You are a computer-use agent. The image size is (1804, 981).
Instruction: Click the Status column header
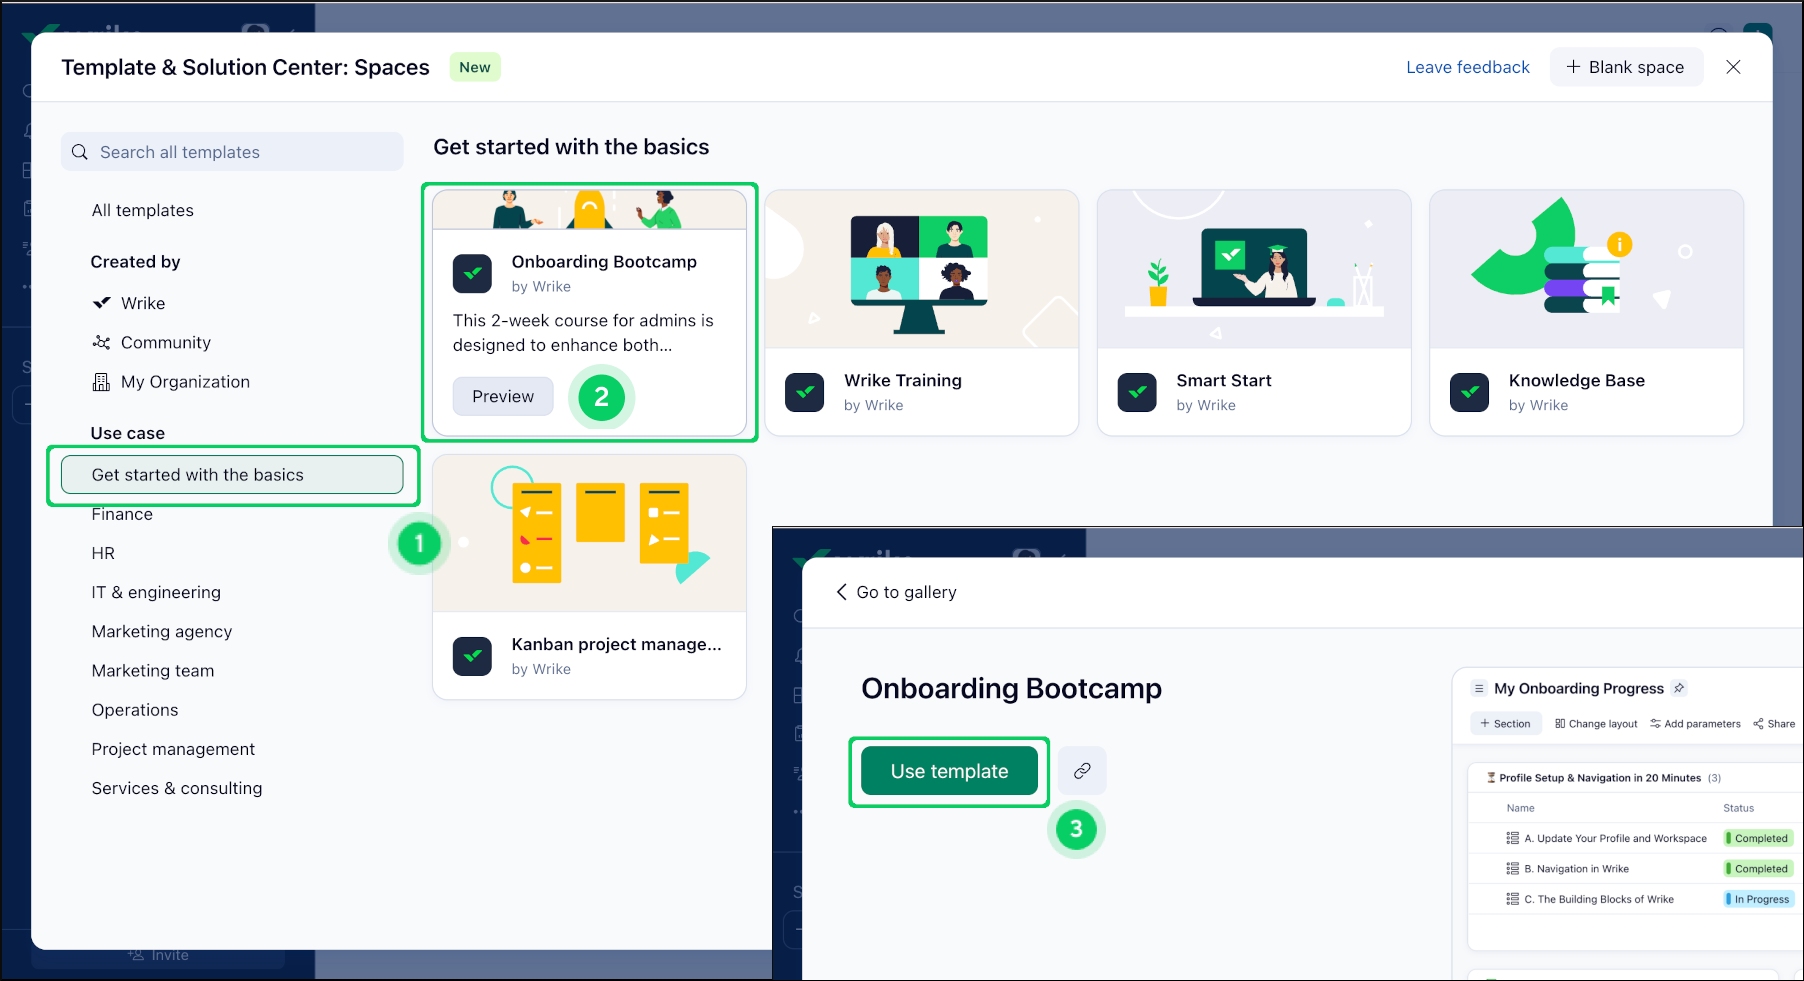[1738, 808]
